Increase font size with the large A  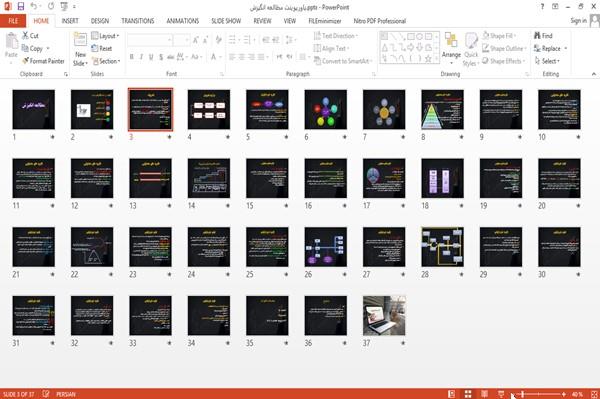pyautogui.click(x=196, y=40)
